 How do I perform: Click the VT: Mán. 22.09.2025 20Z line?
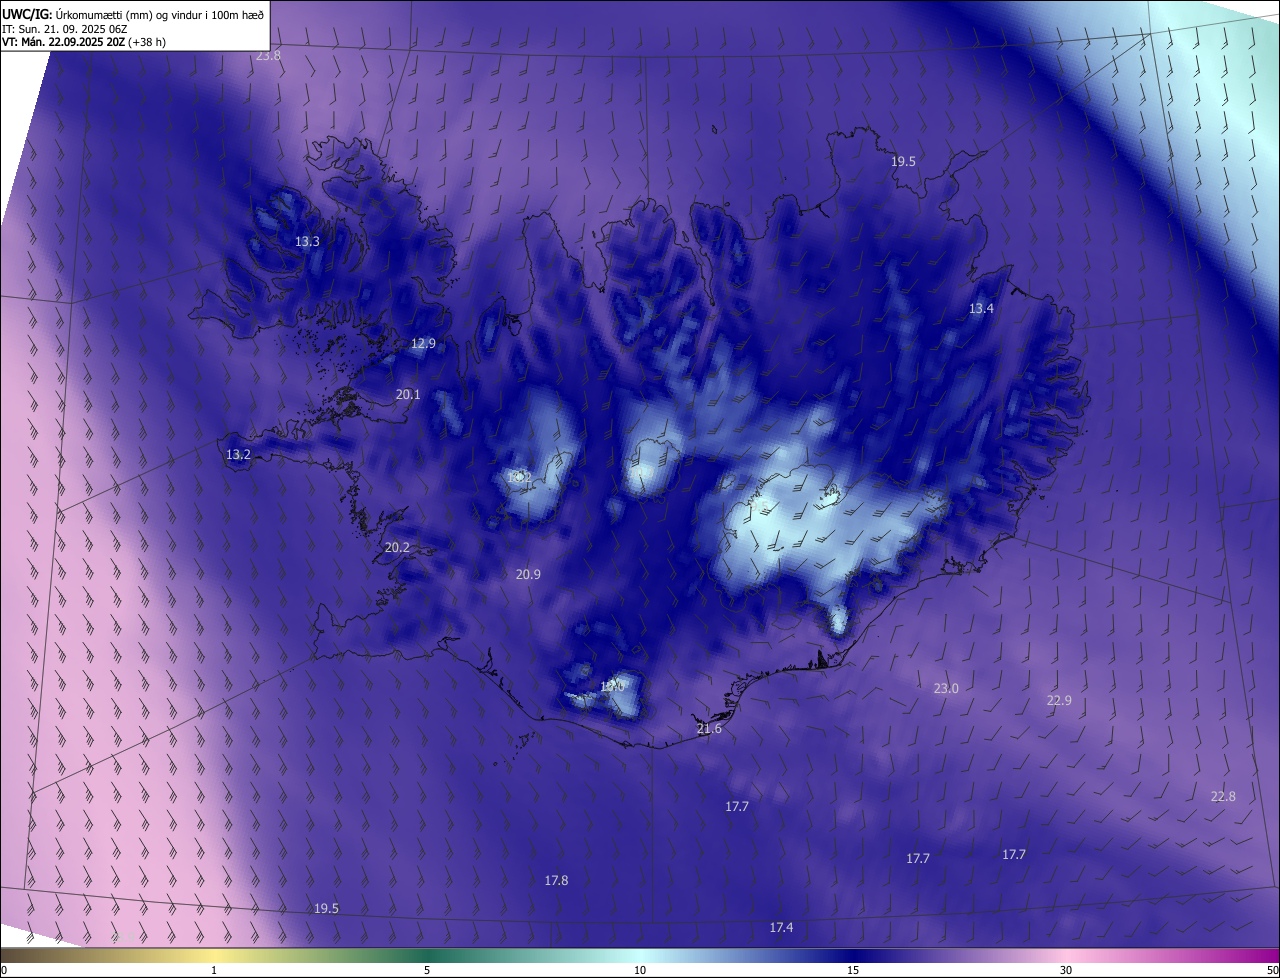point(84,42)
